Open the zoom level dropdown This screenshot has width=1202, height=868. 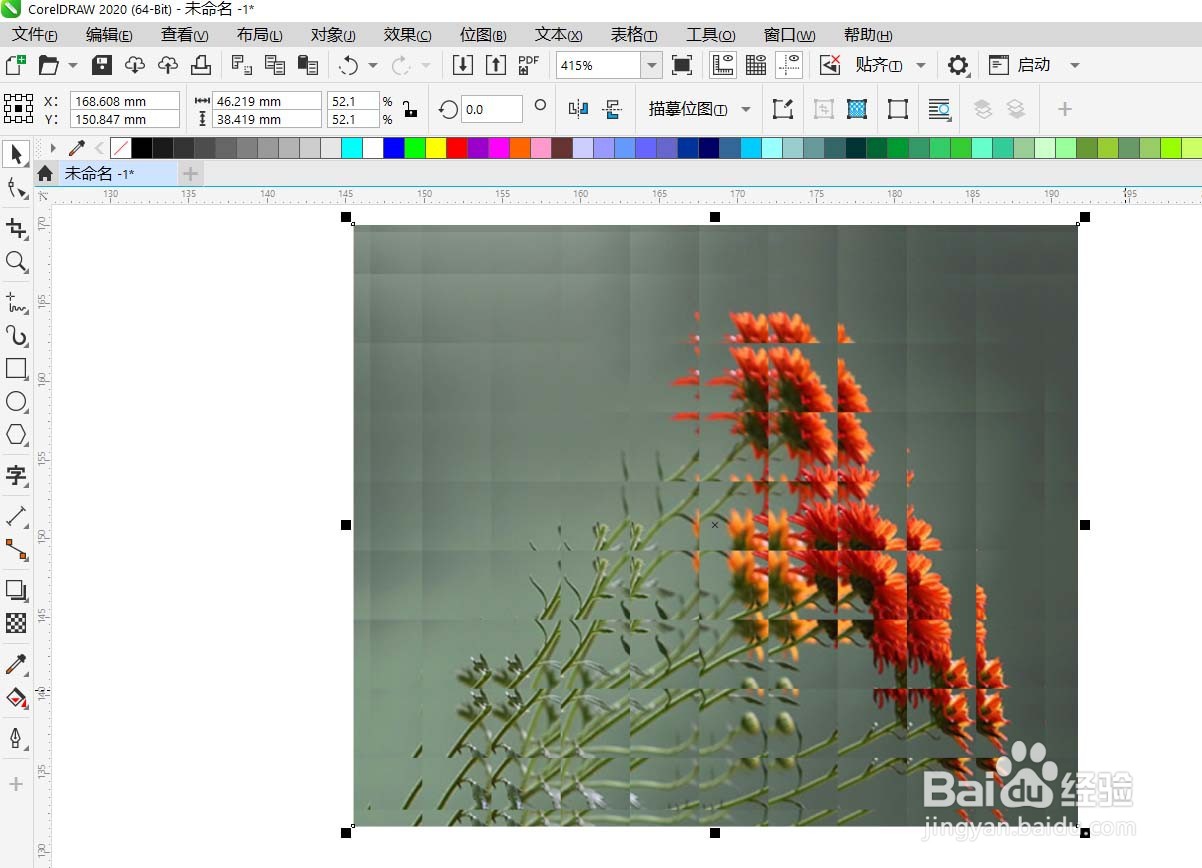click(x=652, y=65)
